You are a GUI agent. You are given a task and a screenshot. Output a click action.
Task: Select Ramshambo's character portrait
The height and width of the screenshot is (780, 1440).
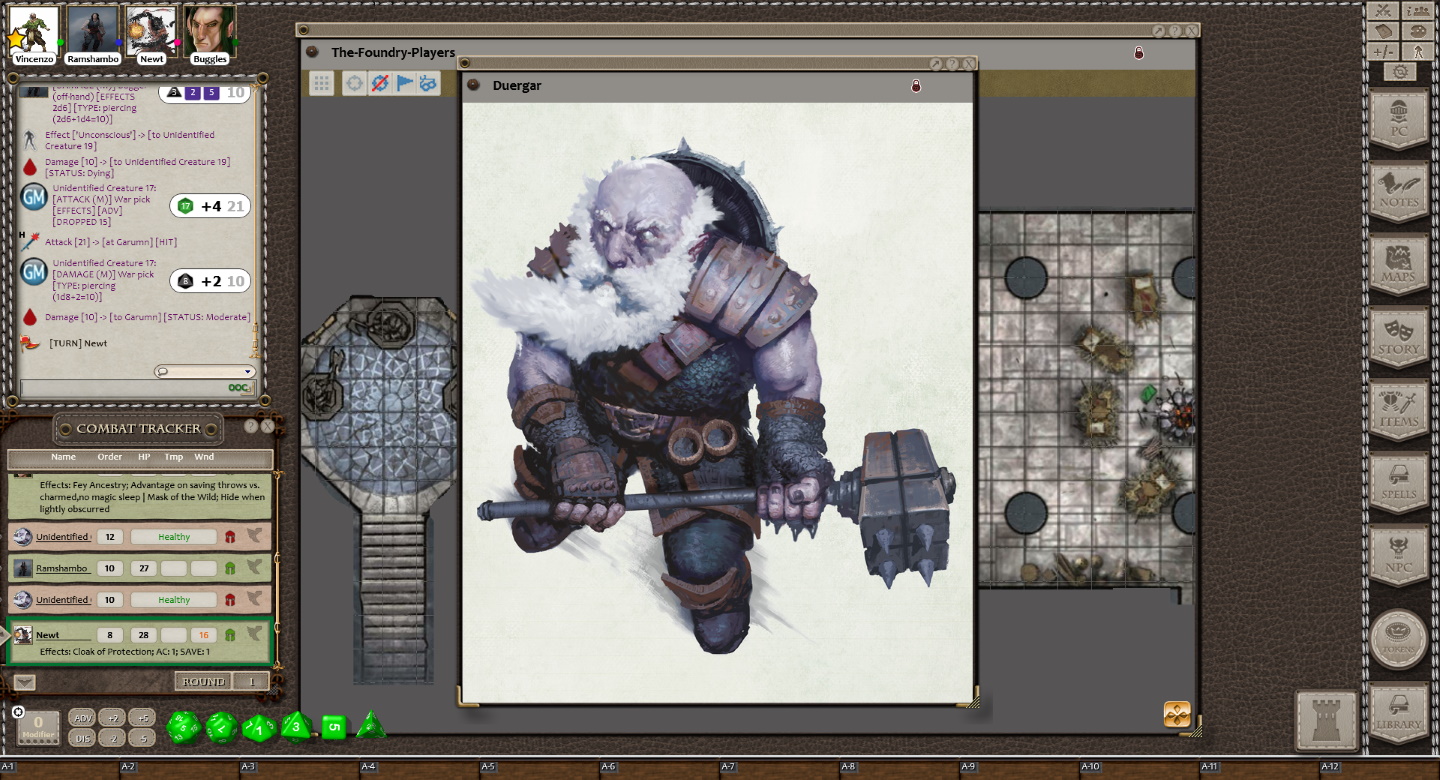point(93,30)
